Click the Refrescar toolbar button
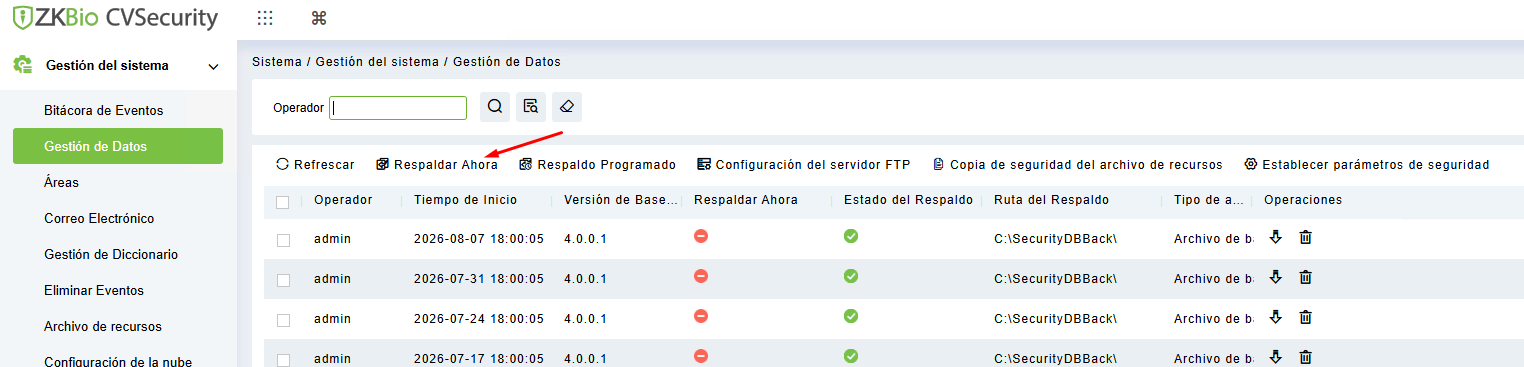Screen dimensions: 1524x367 (x=315, y=164)
